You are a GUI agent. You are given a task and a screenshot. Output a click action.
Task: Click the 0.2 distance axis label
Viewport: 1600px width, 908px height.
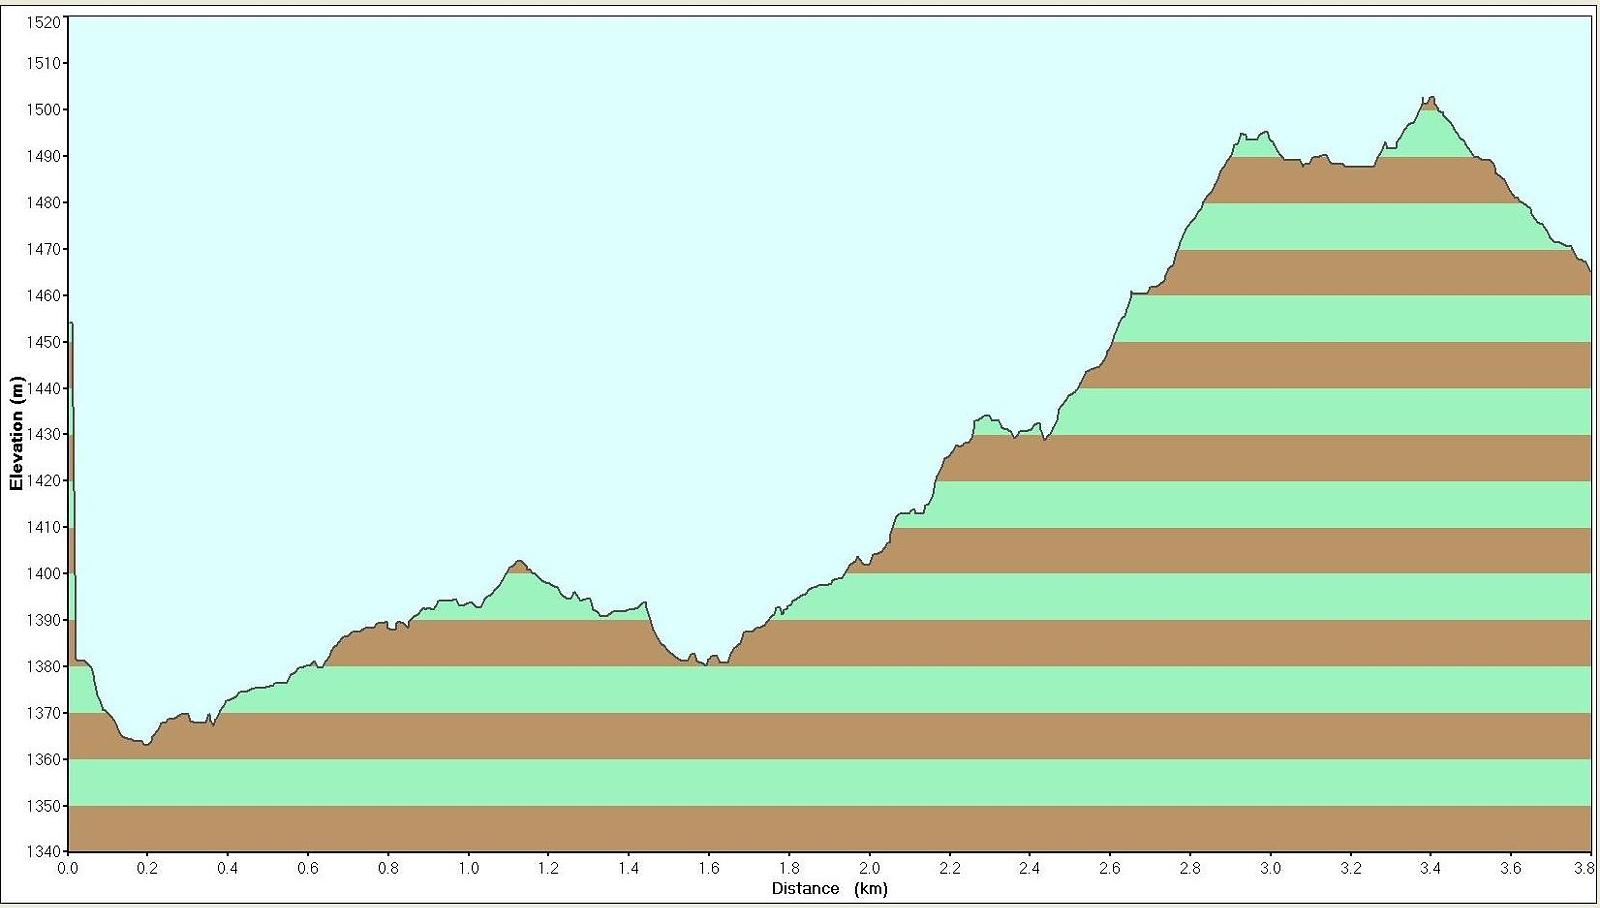click(x=147, y=868)
